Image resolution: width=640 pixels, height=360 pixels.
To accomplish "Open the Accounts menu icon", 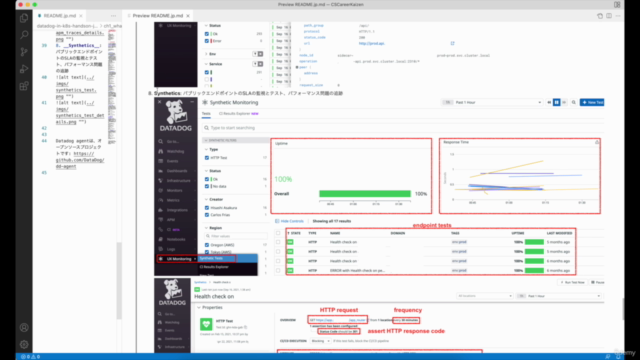I will [24, 327].
